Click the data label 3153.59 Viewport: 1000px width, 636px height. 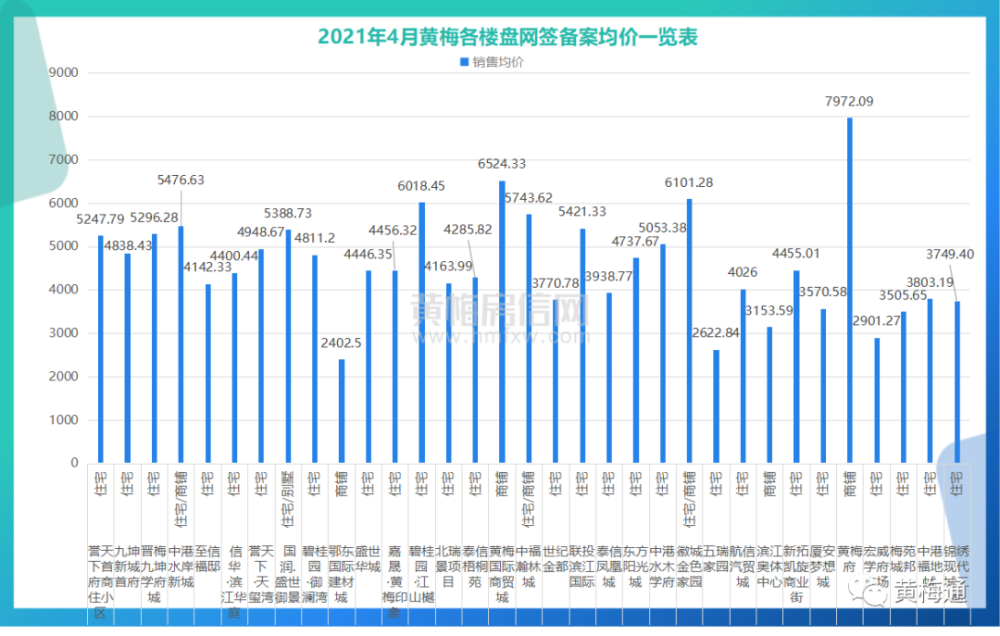[x=769, y=311]
